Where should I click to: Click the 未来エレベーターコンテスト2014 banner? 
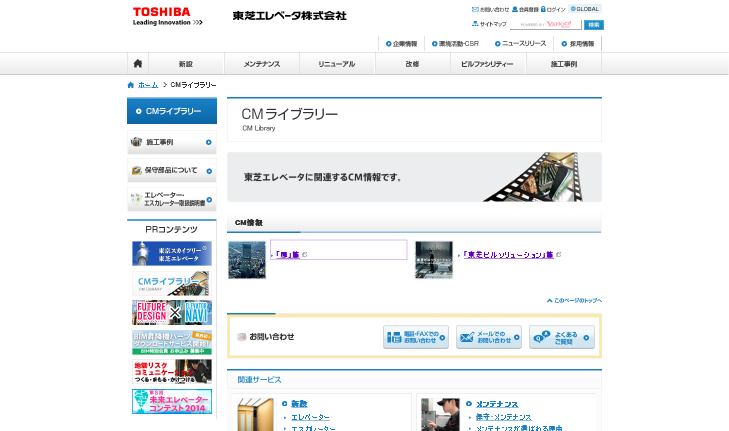tap(172, 401)
